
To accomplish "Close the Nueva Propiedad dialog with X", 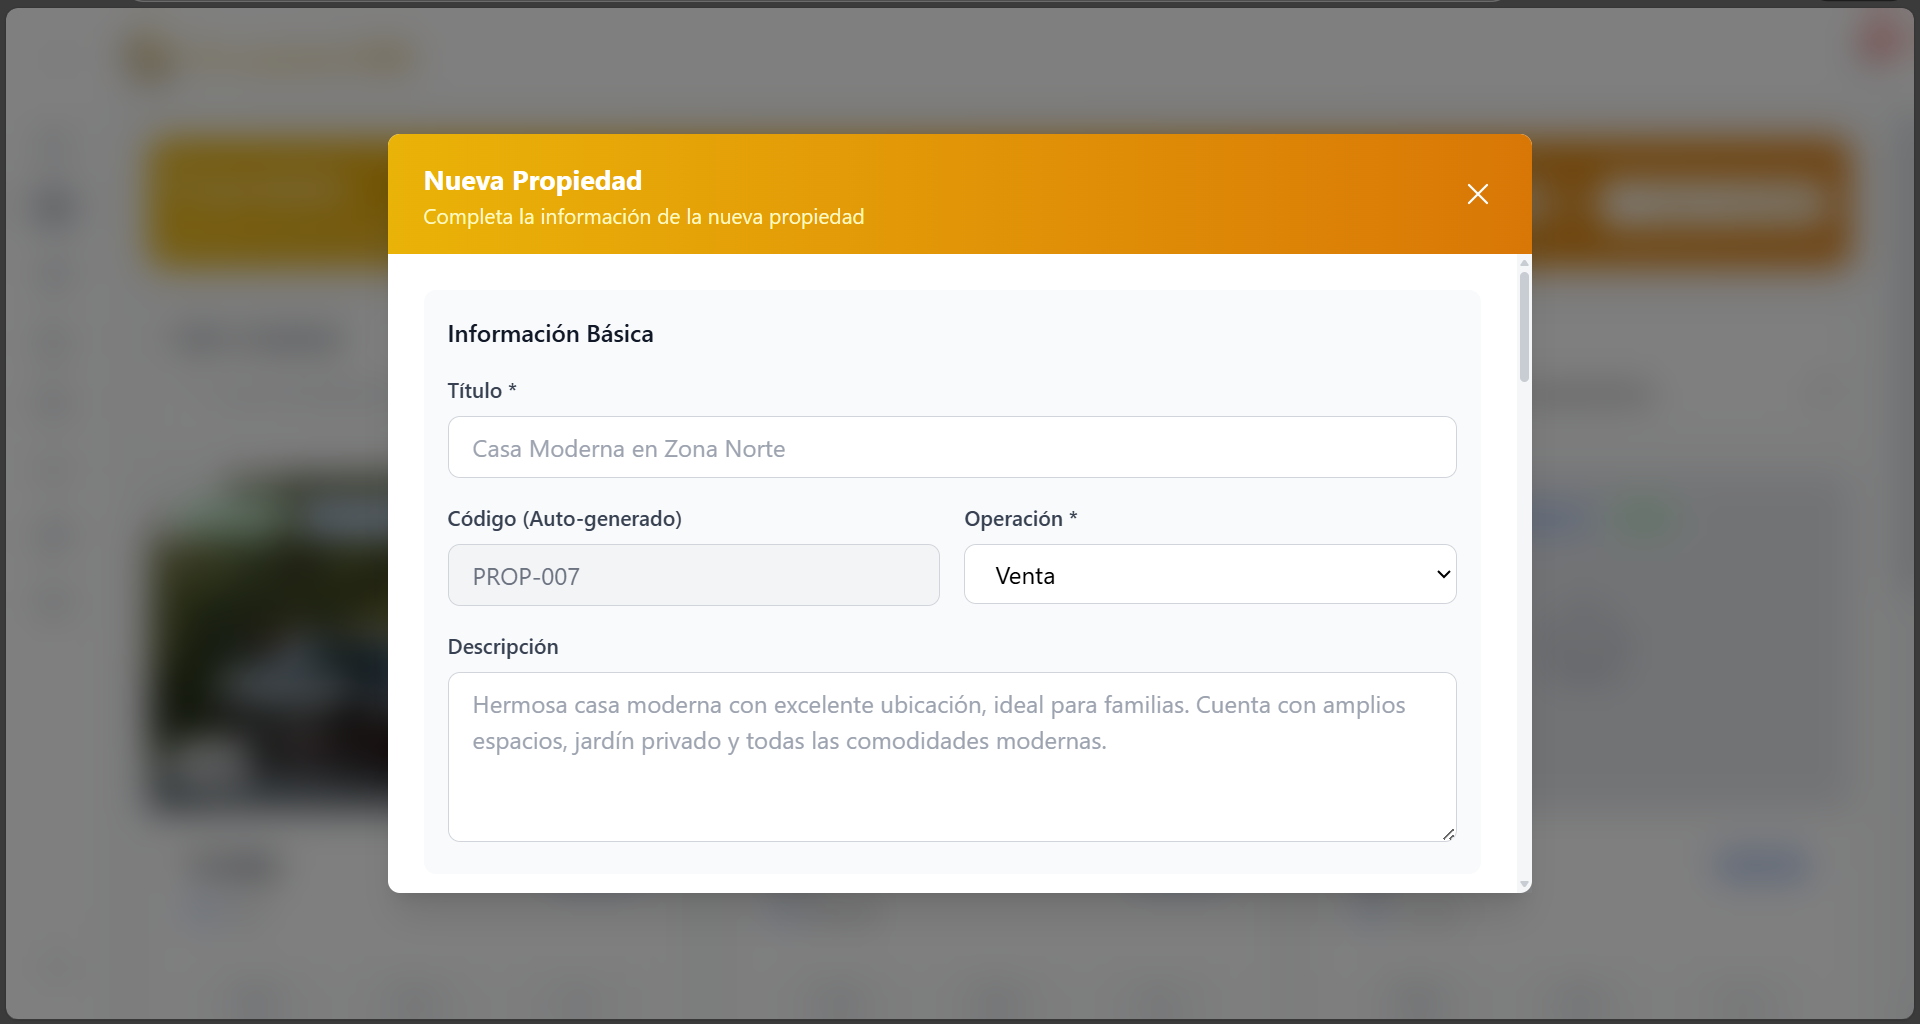I will pos(1477,194).
